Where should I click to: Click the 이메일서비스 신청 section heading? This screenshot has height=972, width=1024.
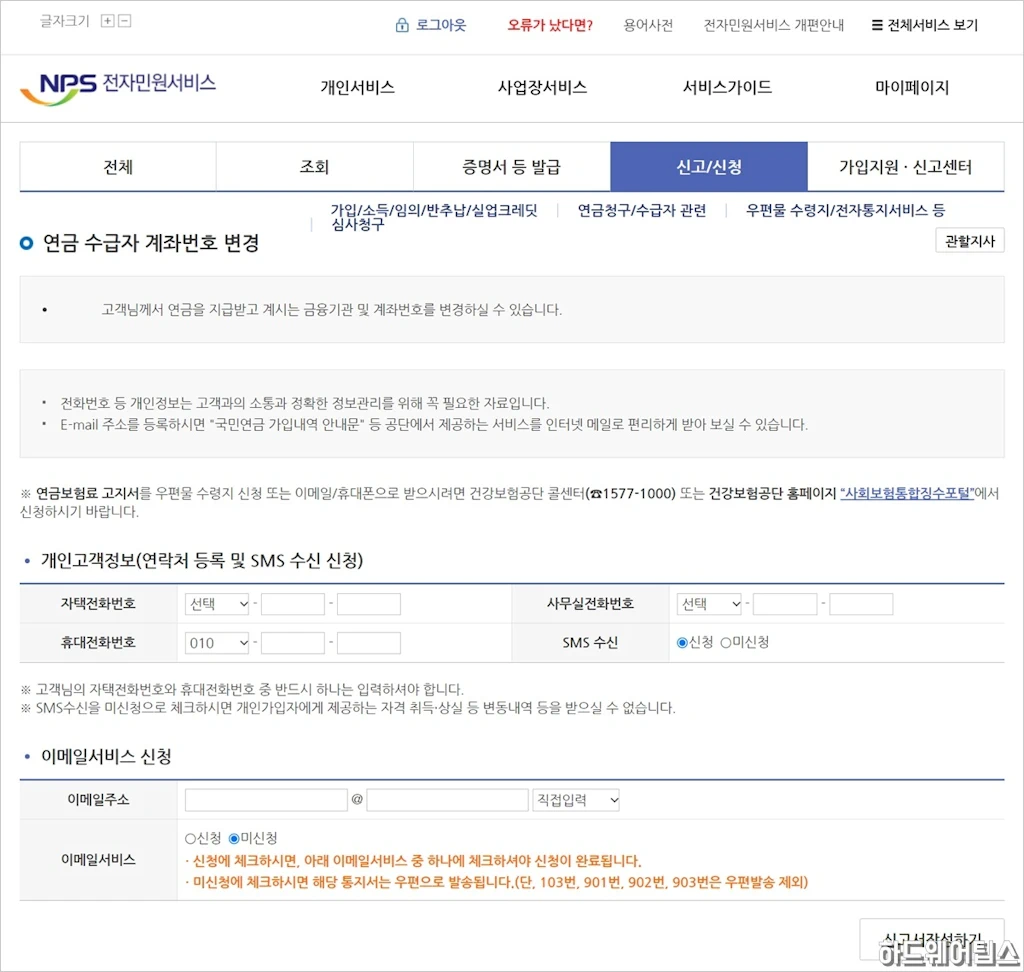click(x=106, y=756)
